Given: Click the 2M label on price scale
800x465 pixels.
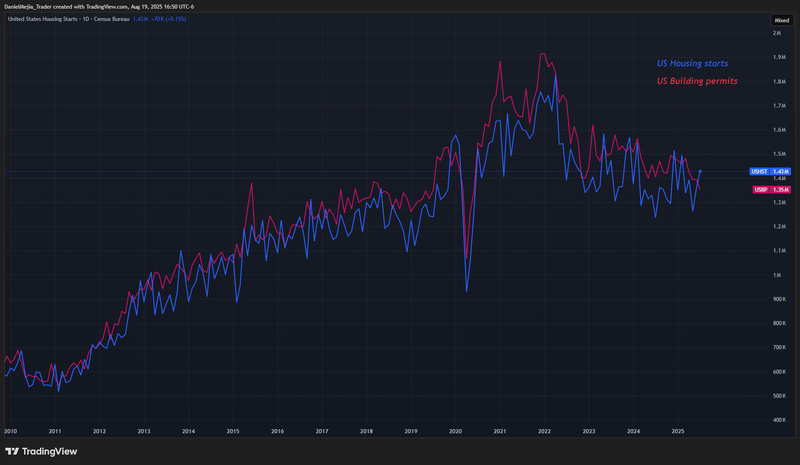Looking at the screenshot, I should coord(775,33).
